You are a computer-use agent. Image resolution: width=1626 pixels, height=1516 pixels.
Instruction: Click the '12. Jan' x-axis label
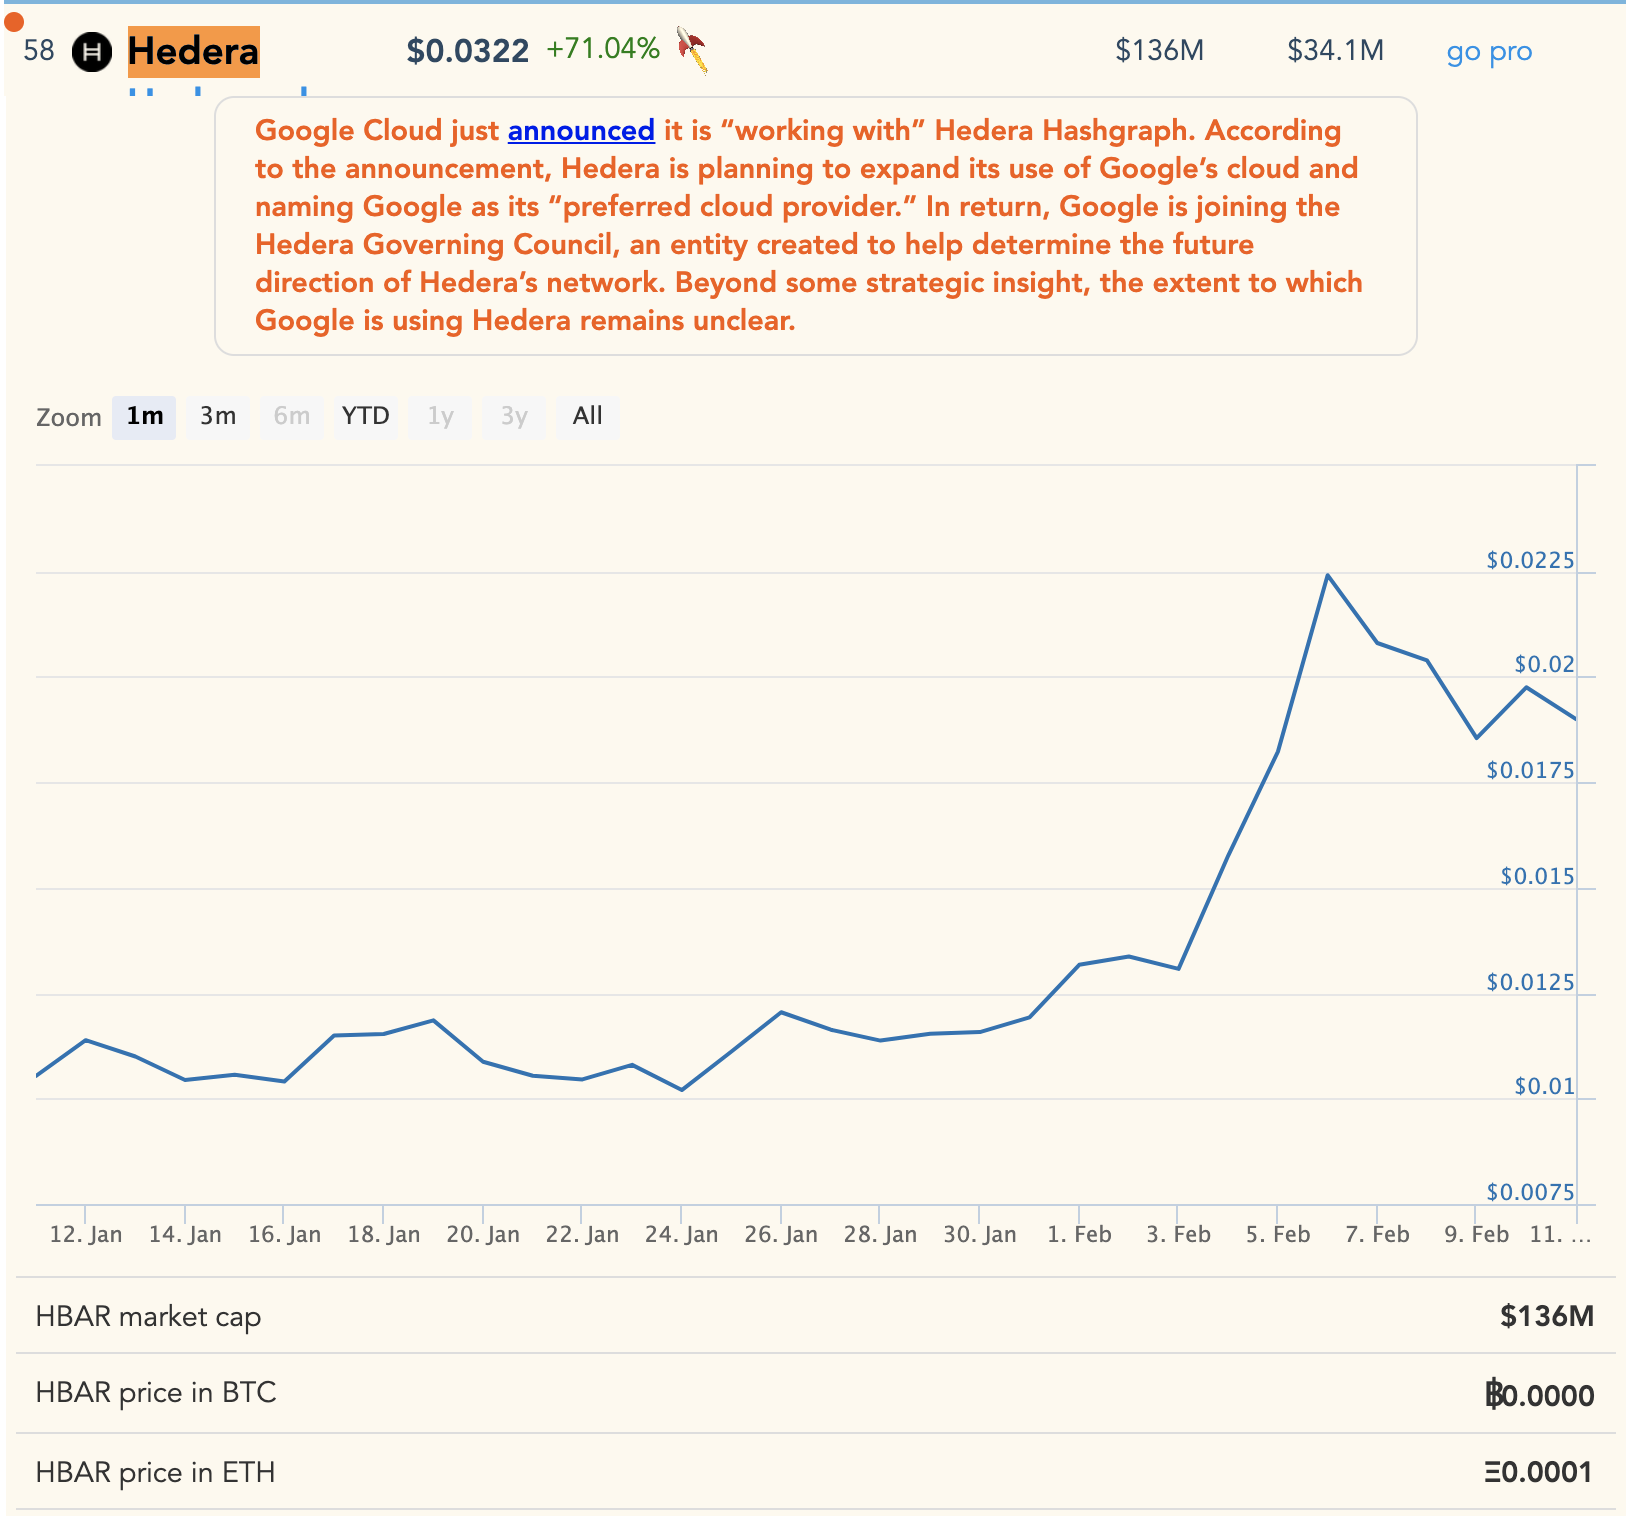pos(86,1235)
